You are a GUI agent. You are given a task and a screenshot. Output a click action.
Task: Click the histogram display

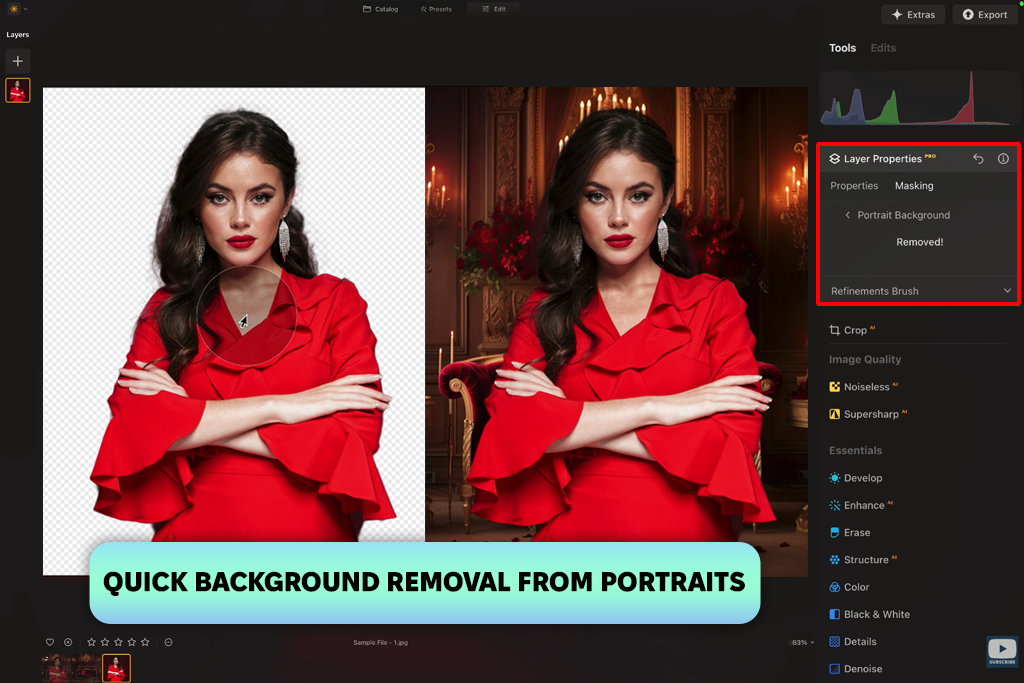pyautogui.click(x=918, y=98)
